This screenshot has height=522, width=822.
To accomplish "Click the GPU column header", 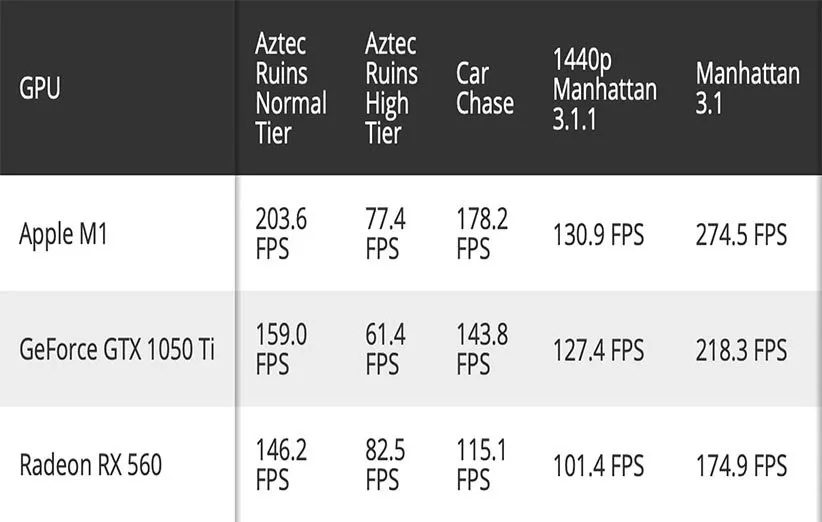I will 40,88.
